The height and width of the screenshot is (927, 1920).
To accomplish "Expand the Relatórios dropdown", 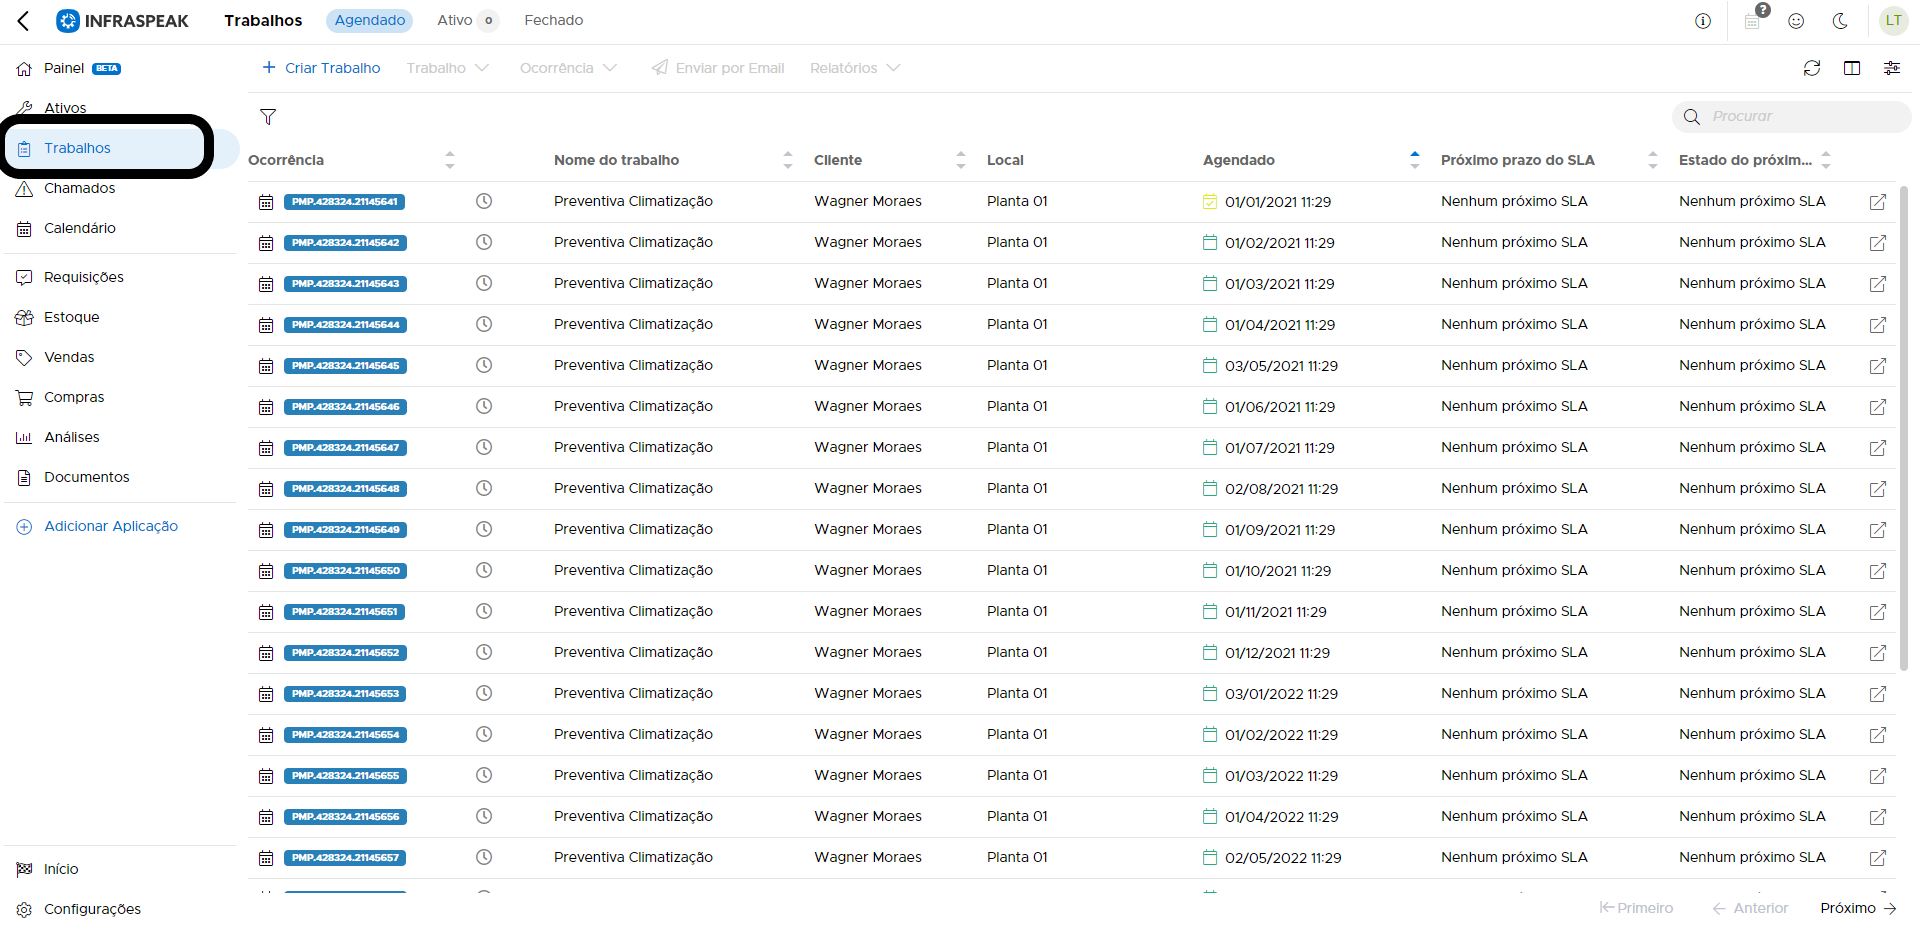I will click(x=855, y=68).
